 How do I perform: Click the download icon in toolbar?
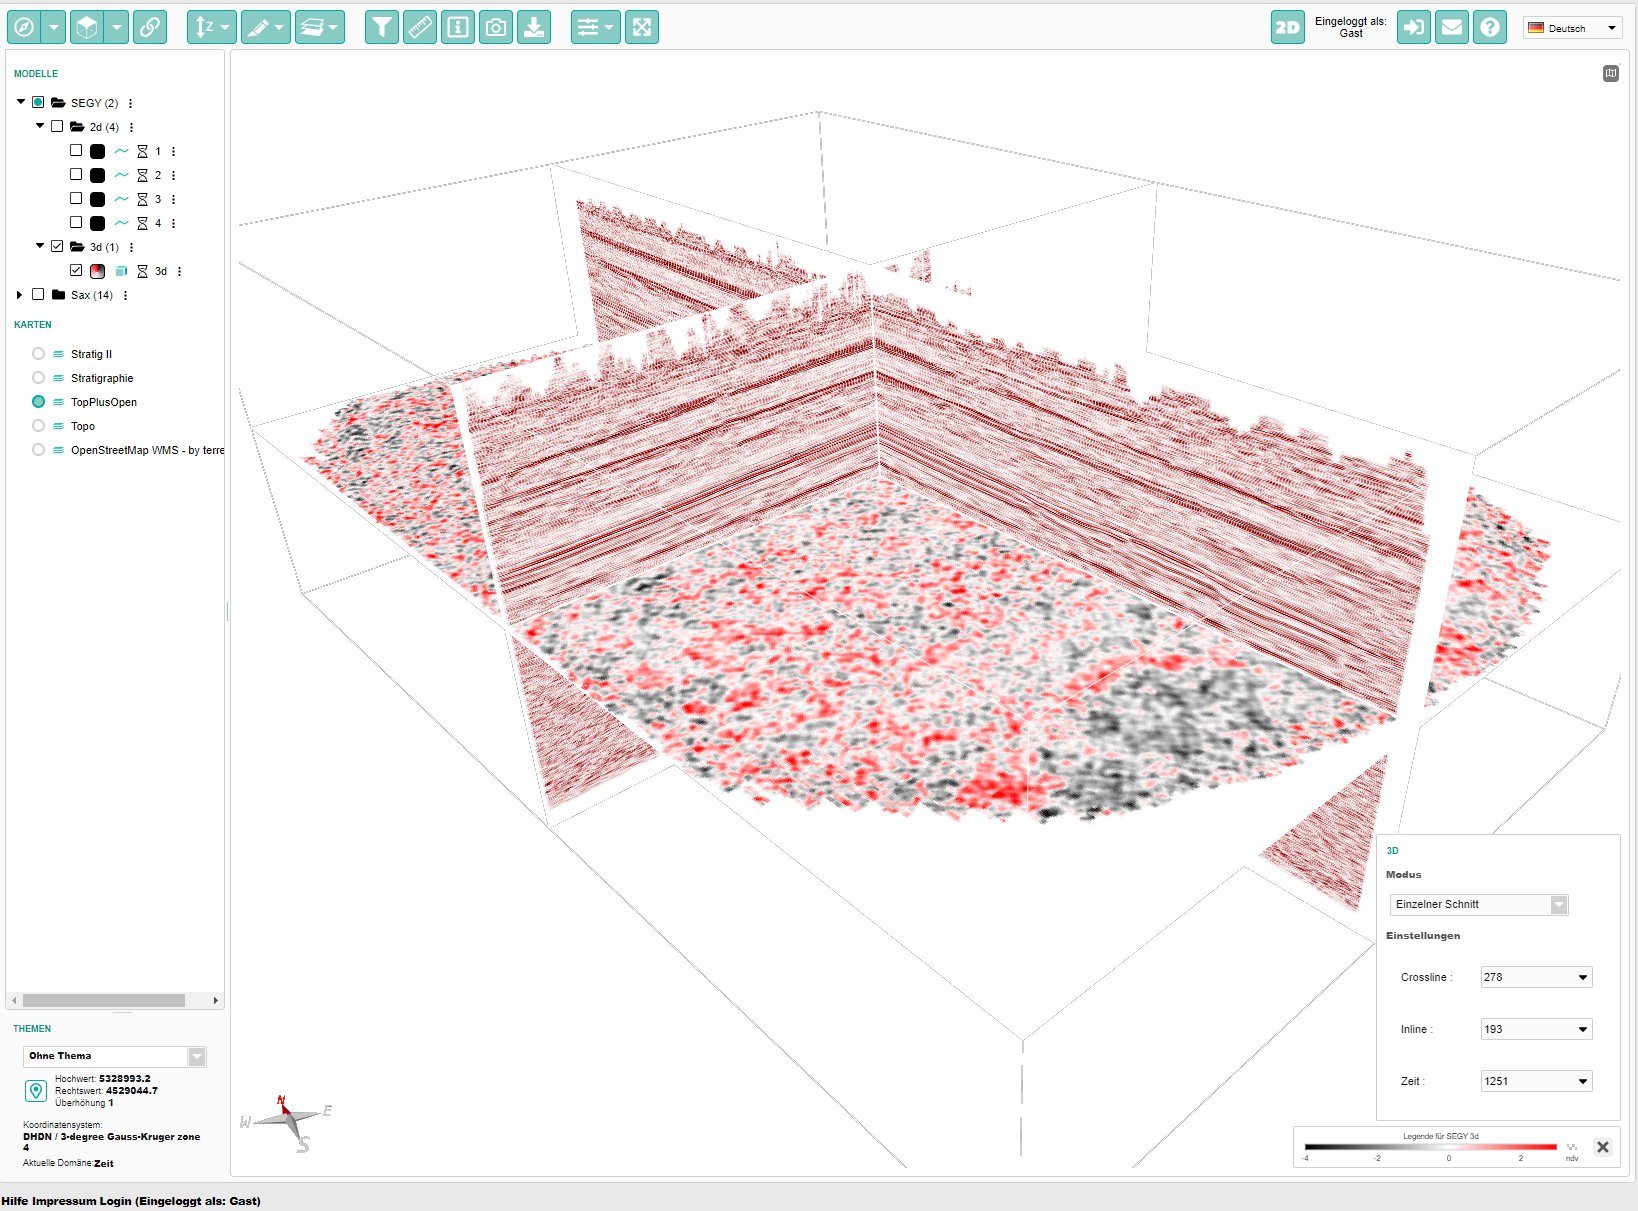pos(534,27)
